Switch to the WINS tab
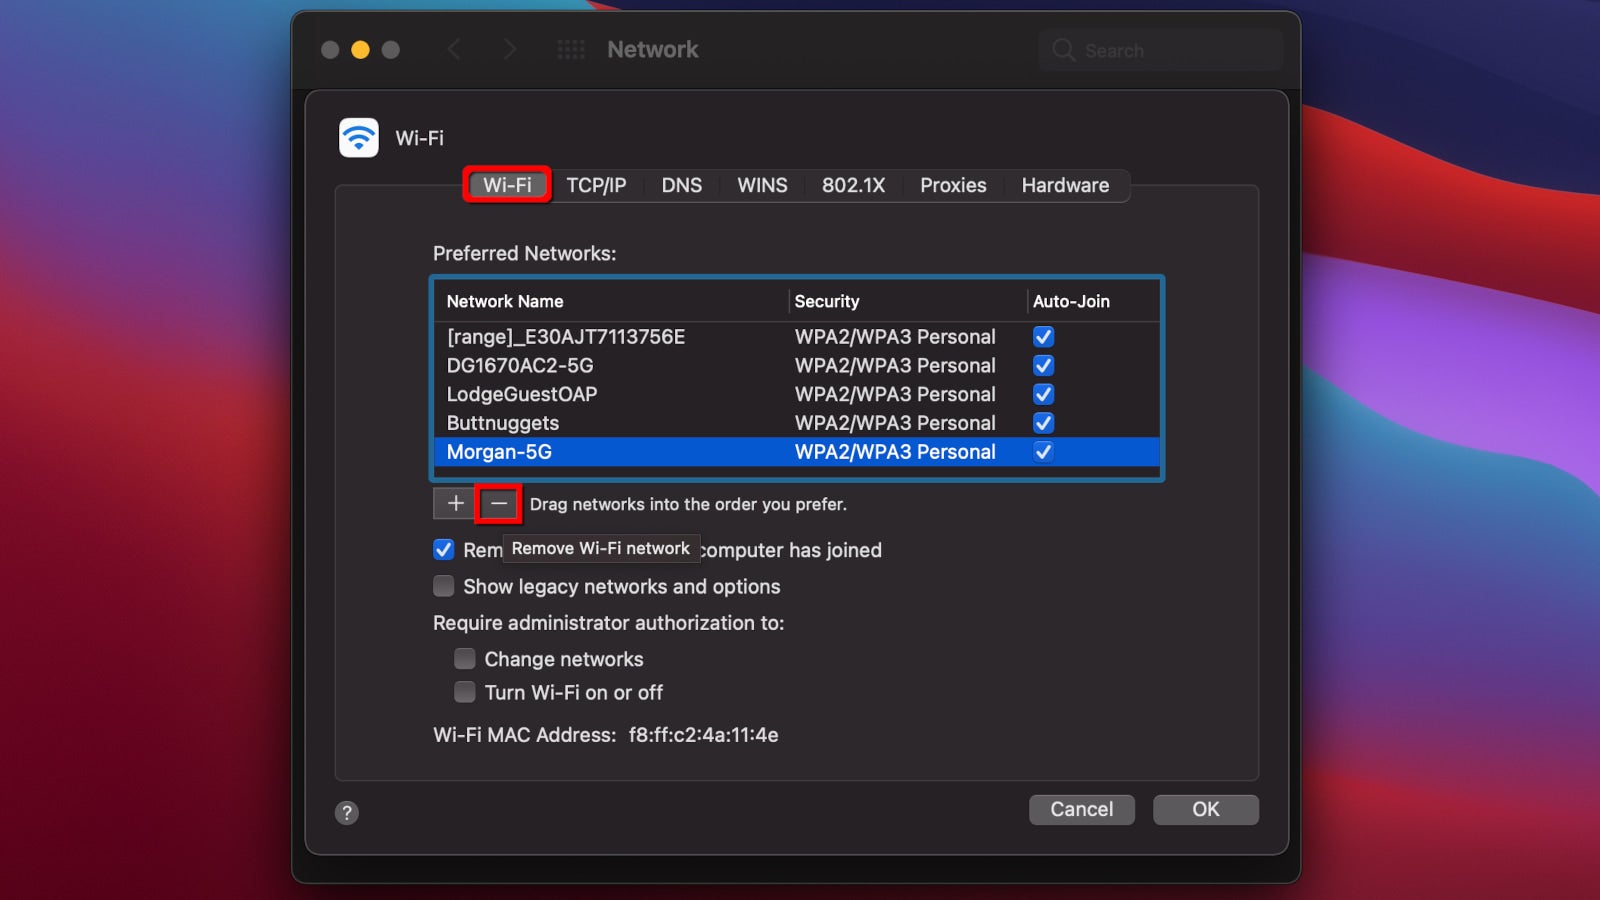The width and height of the screenshot is (1600, 900). click(762, 185)
